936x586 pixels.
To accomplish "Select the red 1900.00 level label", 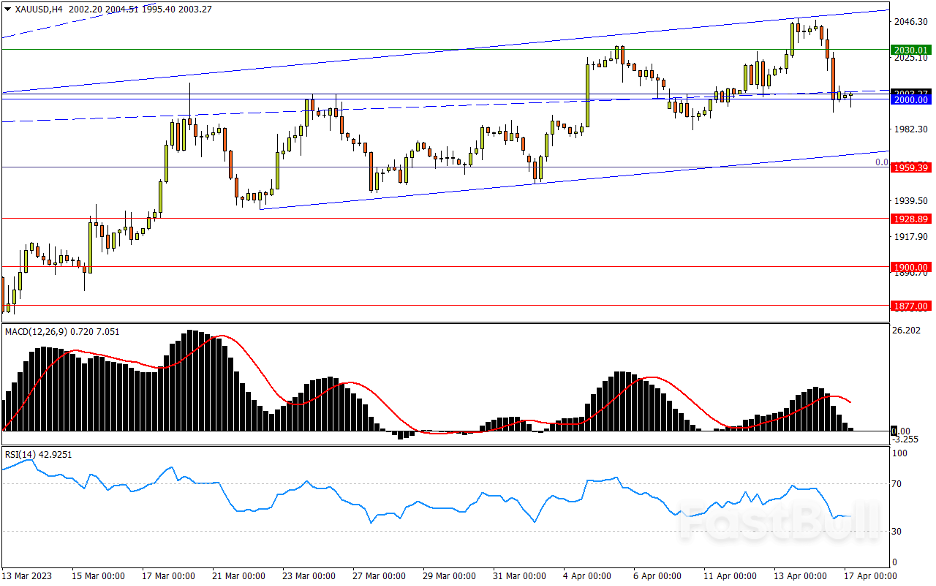I will (x=910, y=267).
